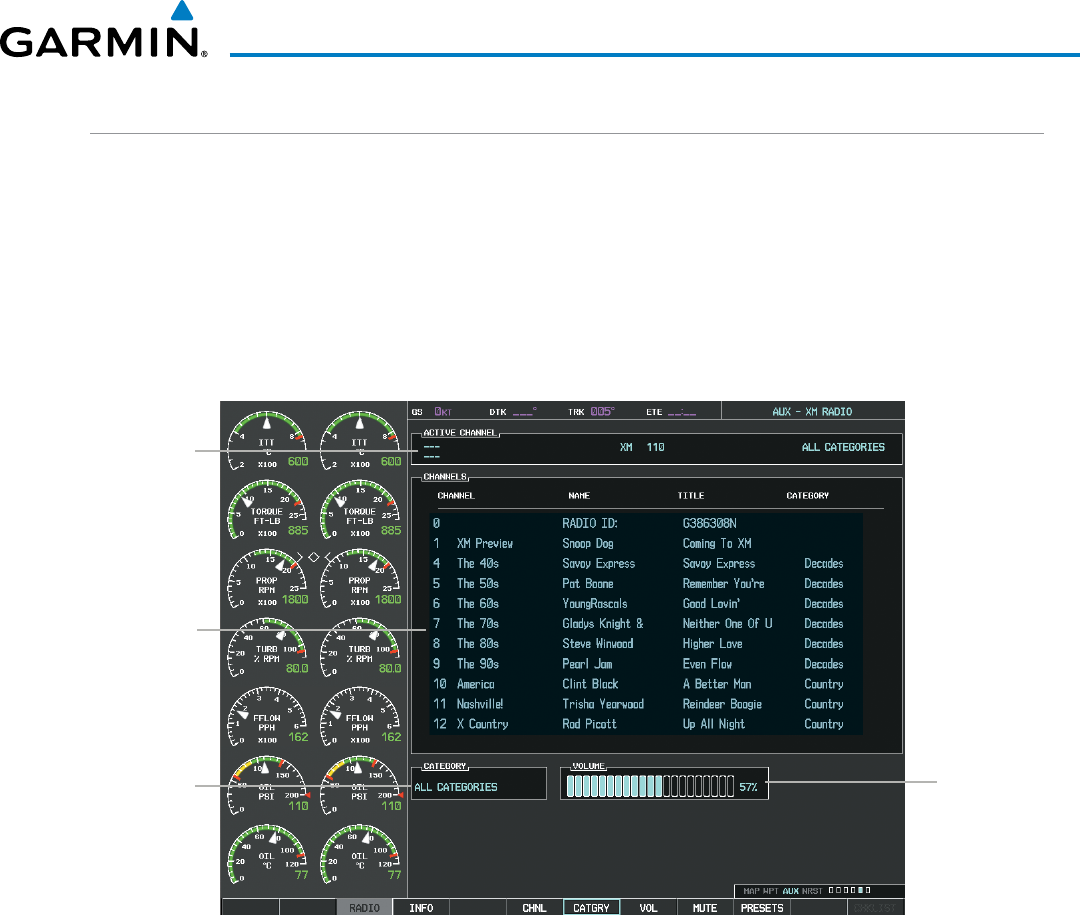This screenshot has height=915, width=1080.
Task: Select channel 8 The 80s
Action: tap(645, 643)
